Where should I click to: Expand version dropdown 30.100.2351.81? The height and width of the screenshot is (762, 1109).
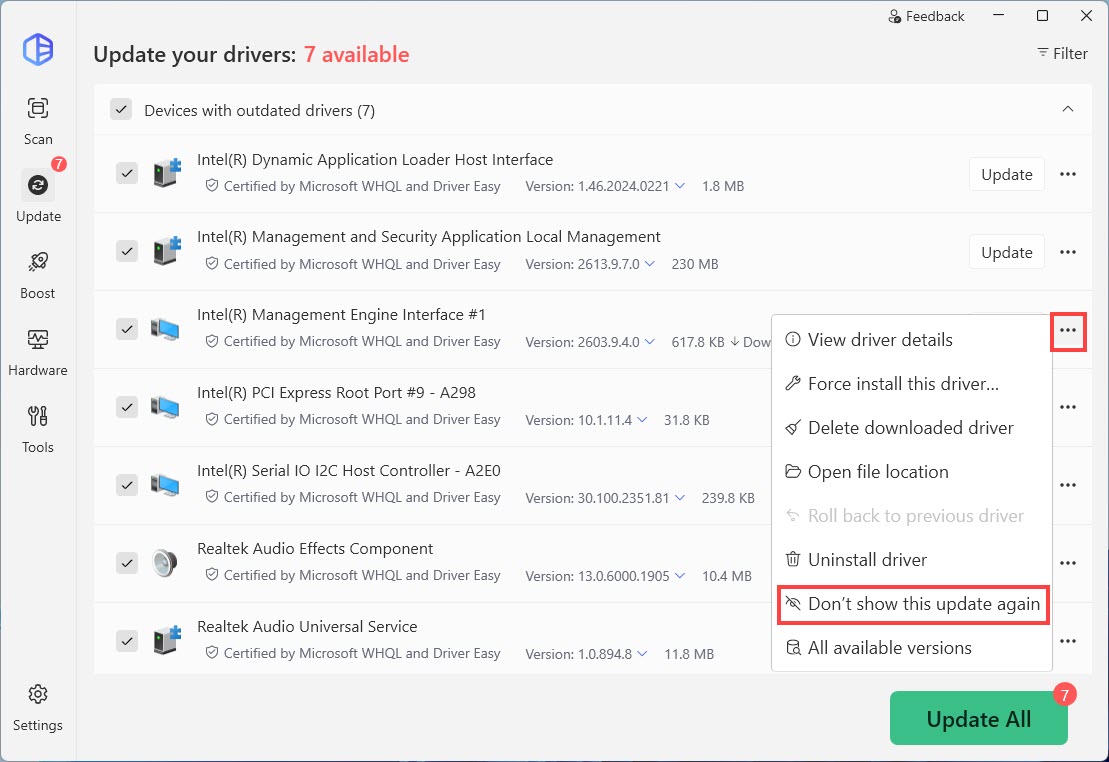click(x=680, y=497)
